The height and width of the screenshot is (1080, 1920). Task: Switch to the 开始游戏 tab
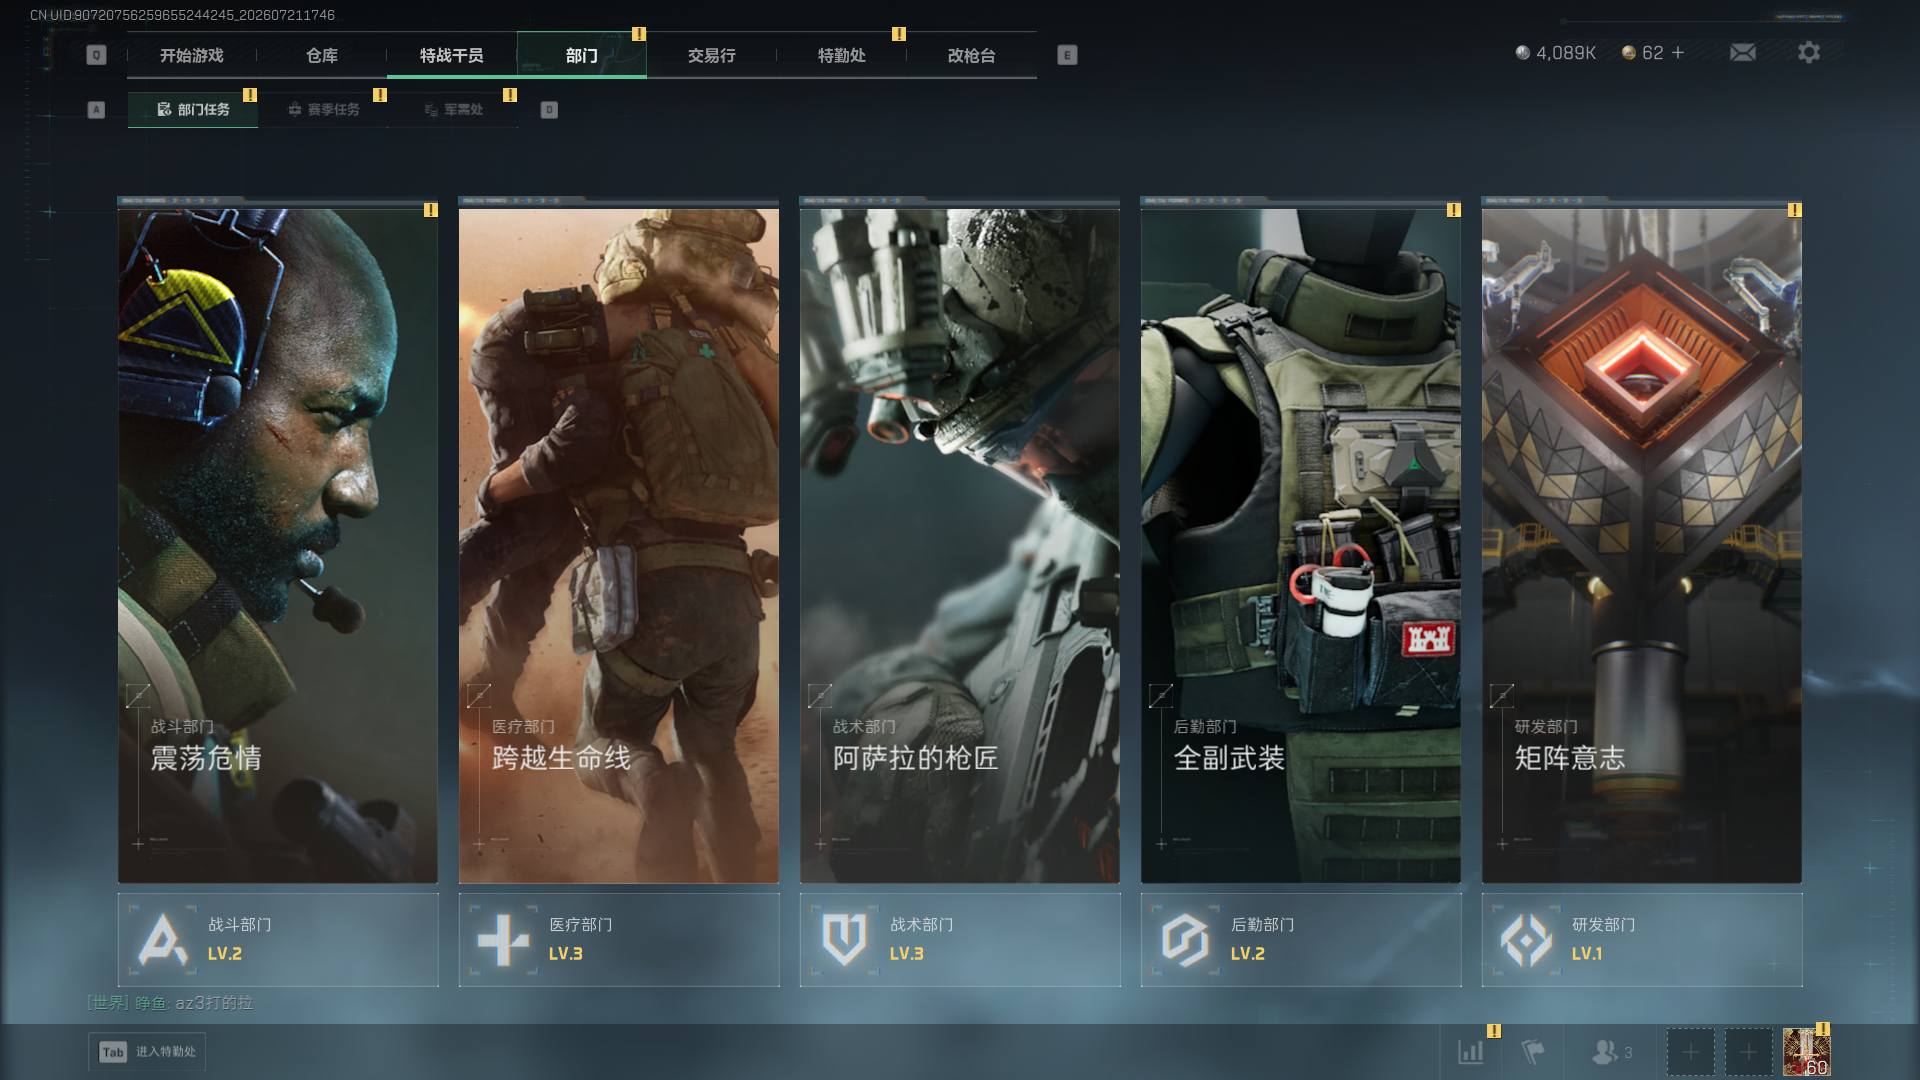click(x=192, y=55)
